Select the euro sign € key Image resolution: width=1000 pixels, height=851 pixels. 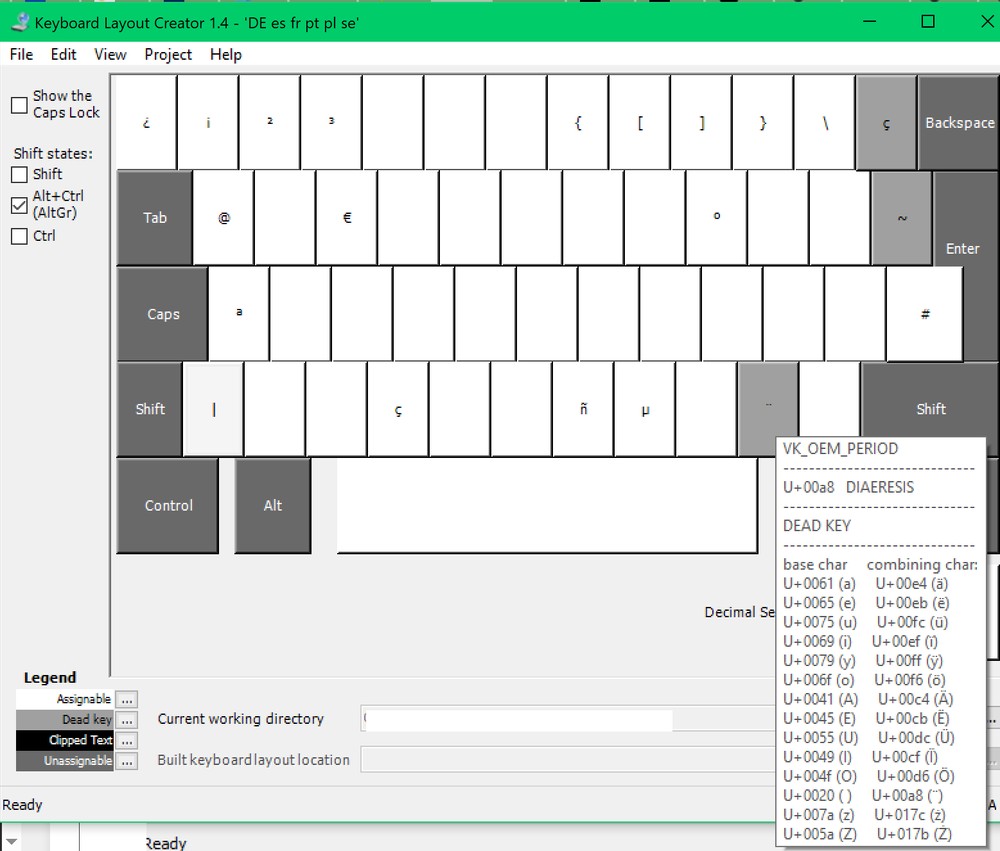point(346,217)
